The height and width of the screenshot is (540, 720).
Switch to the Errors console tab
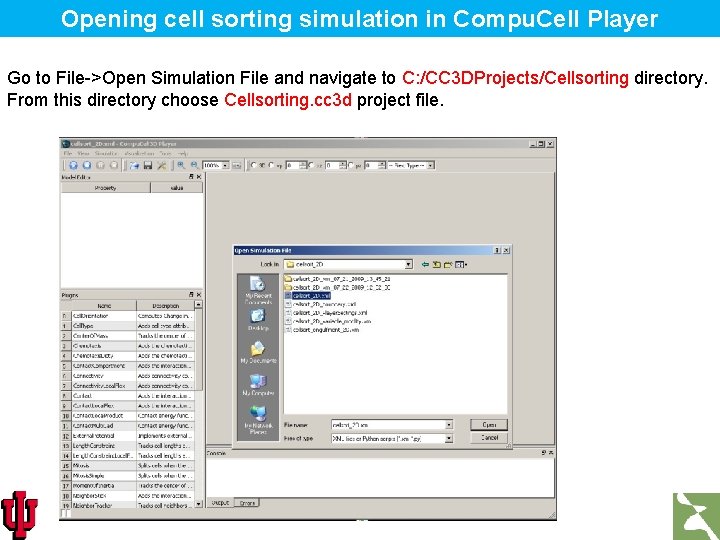(247, 503)
